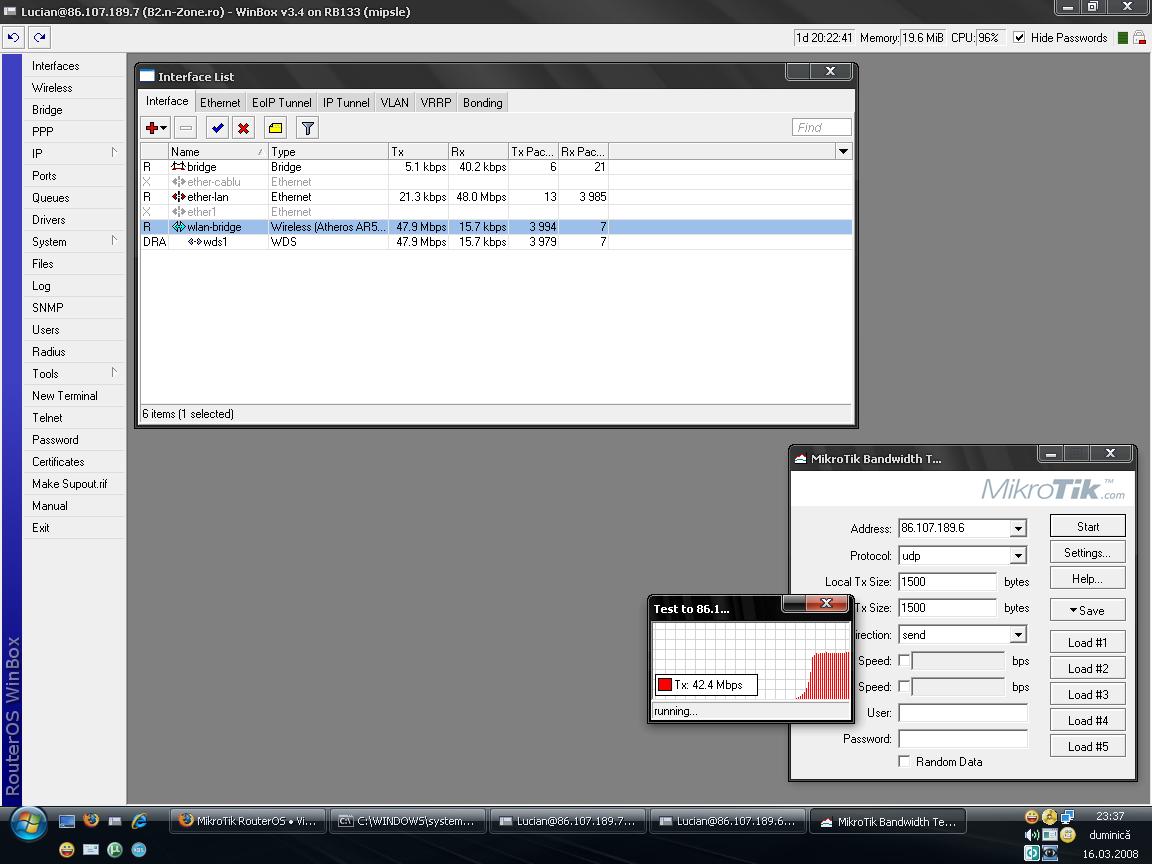
Task: Open the Save dropdown button
Action: pyautogui.click(x=1087, y=611)
